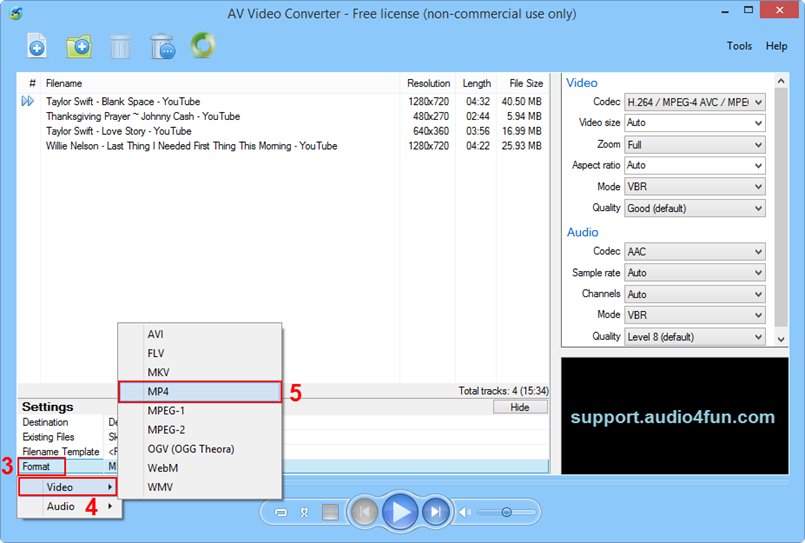Viewport: 805px width, 543px height.
Task: Select Taylor Swift - Love Story track
Action: (283, 131)
